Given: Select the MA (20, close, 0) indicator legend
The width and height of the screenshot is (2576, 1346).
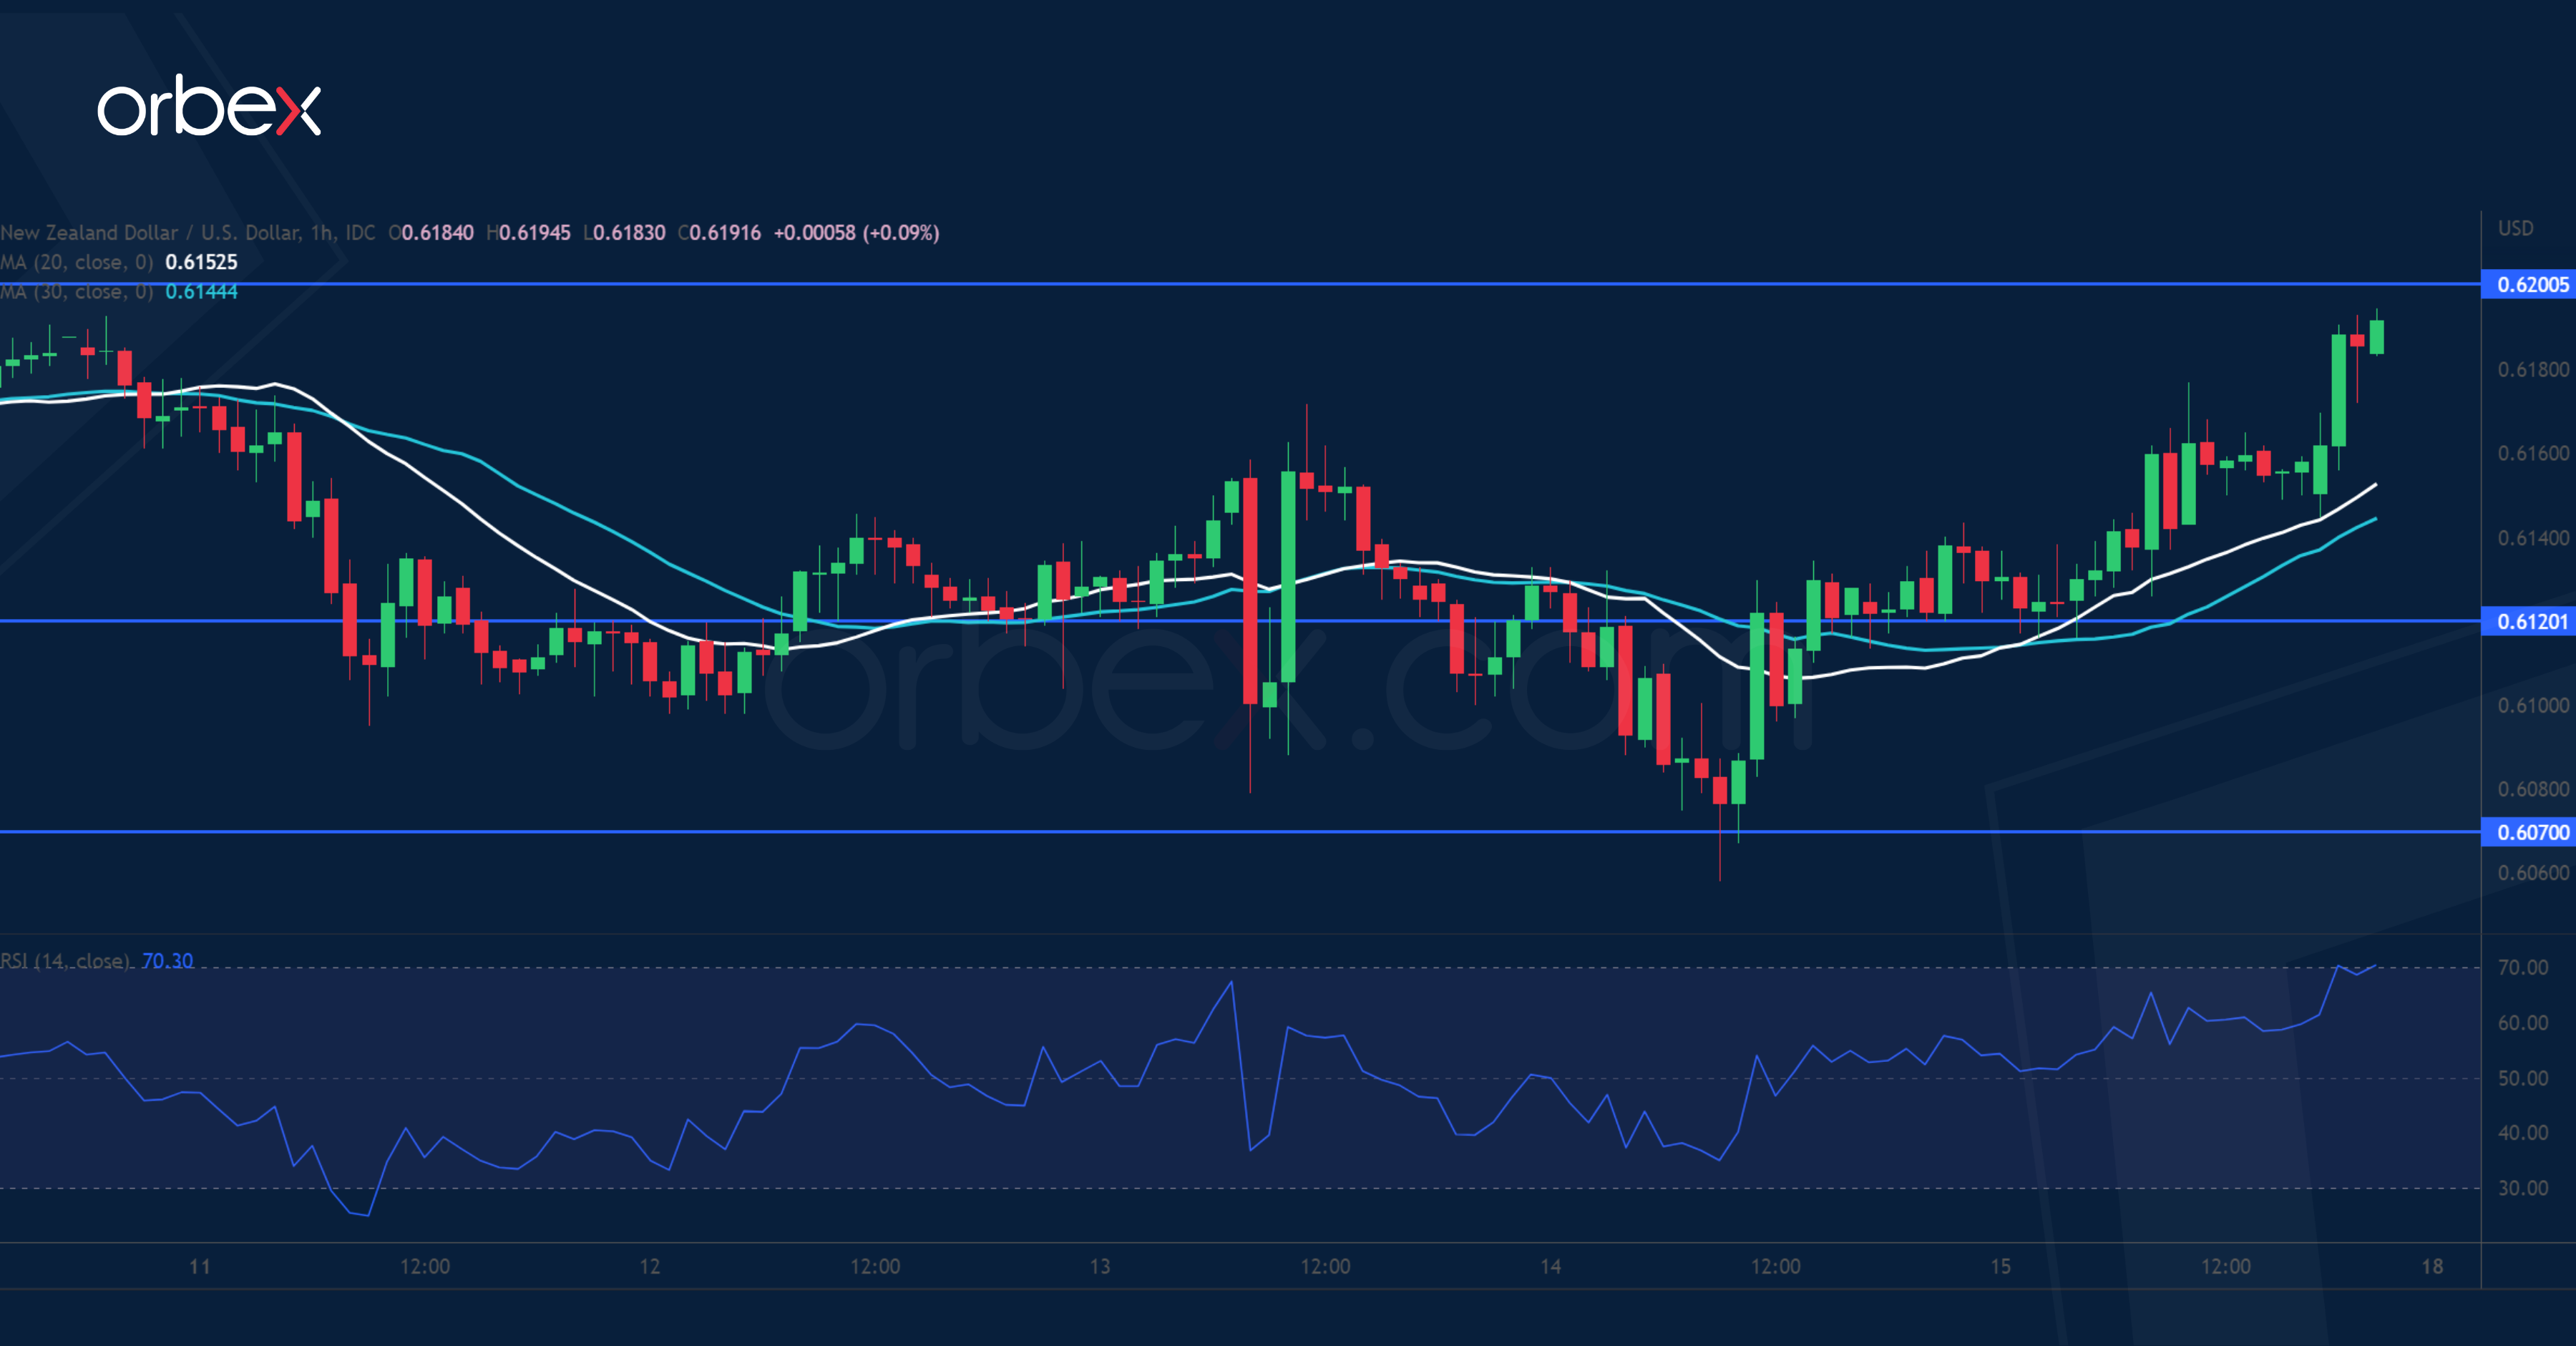Looking at the screenshot, I should pyautogui.click(x=77, y=262).
